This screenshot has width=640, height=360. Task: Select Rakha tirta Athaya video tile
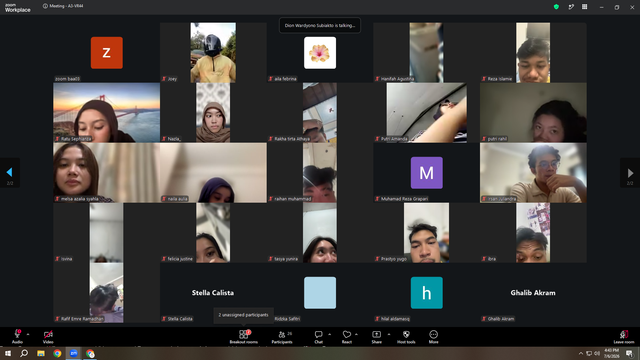320,113
